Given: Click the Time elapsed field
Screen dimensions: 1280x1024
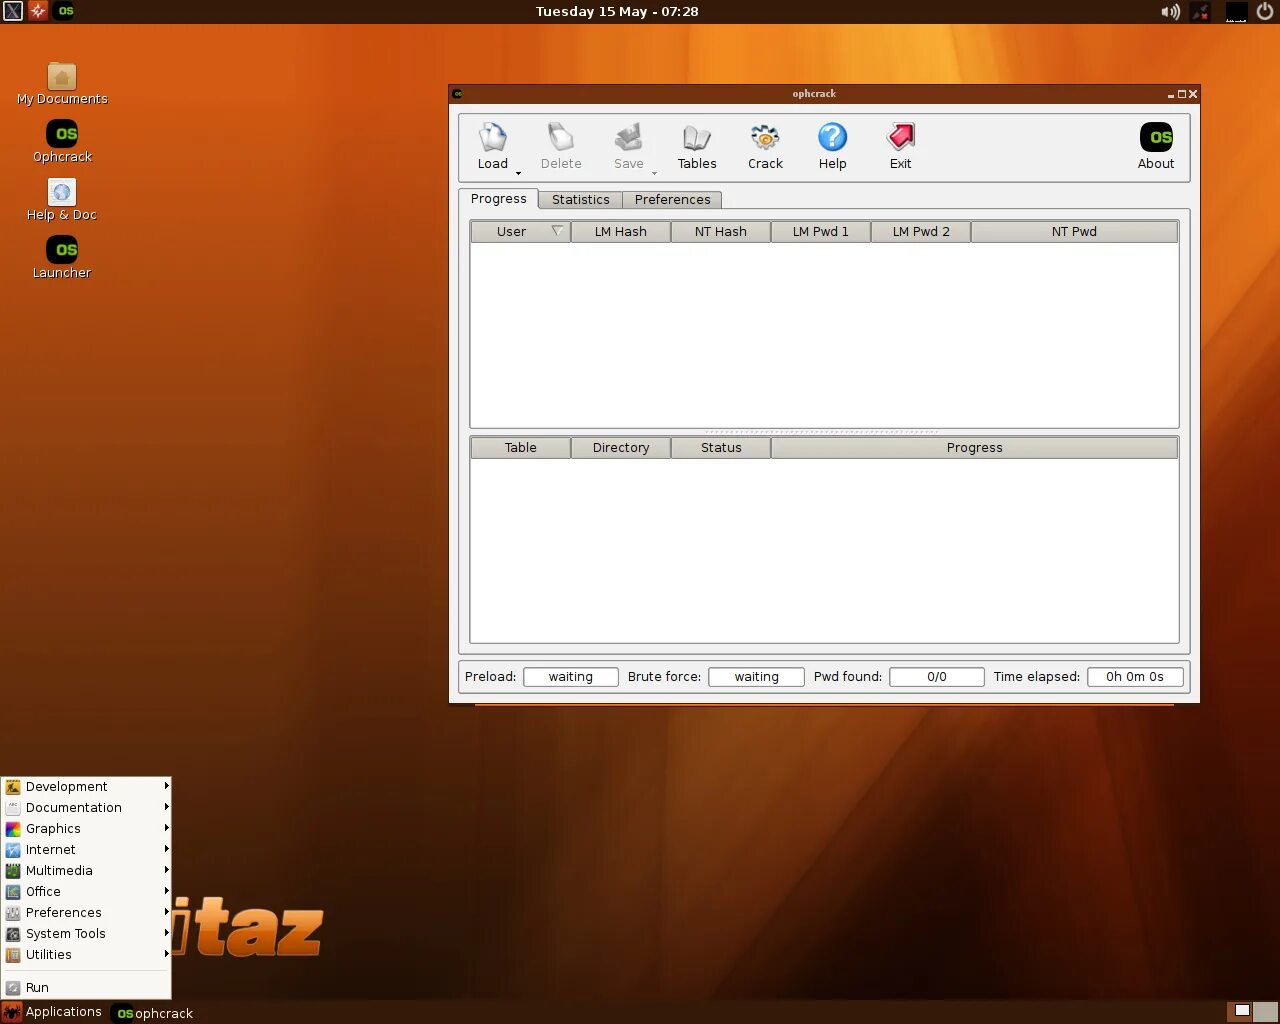Looking at the screenshot, I should (1134, 677).
